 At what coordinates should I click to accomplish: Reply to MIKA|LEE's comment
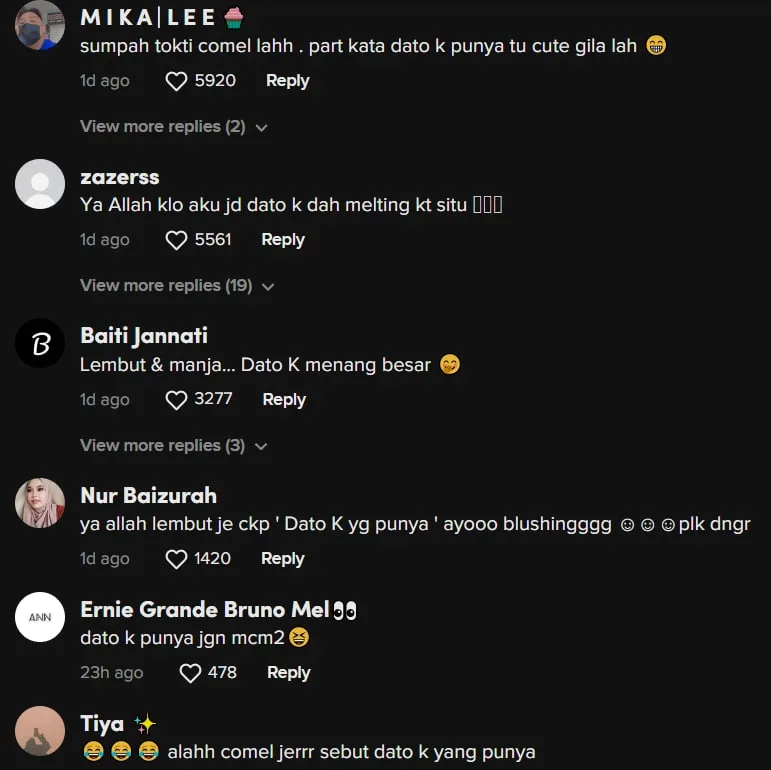click(288, 81)
